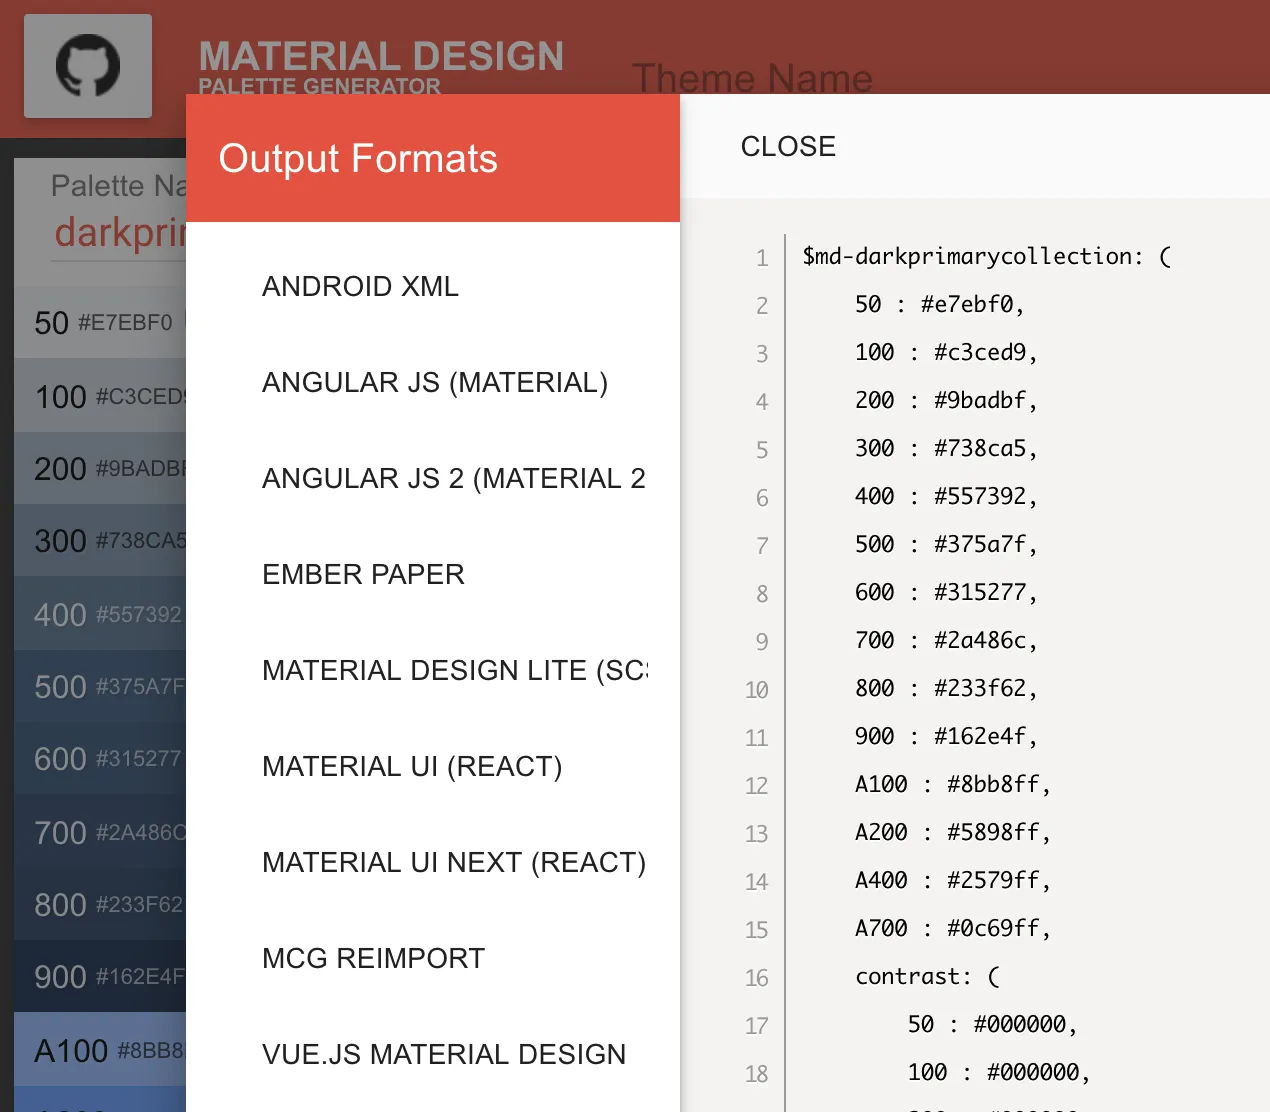Click code line '$md-darkprimarycollection: ('
The width and height of the screenshot is (1270, 1112).
(x=986, y=256)
